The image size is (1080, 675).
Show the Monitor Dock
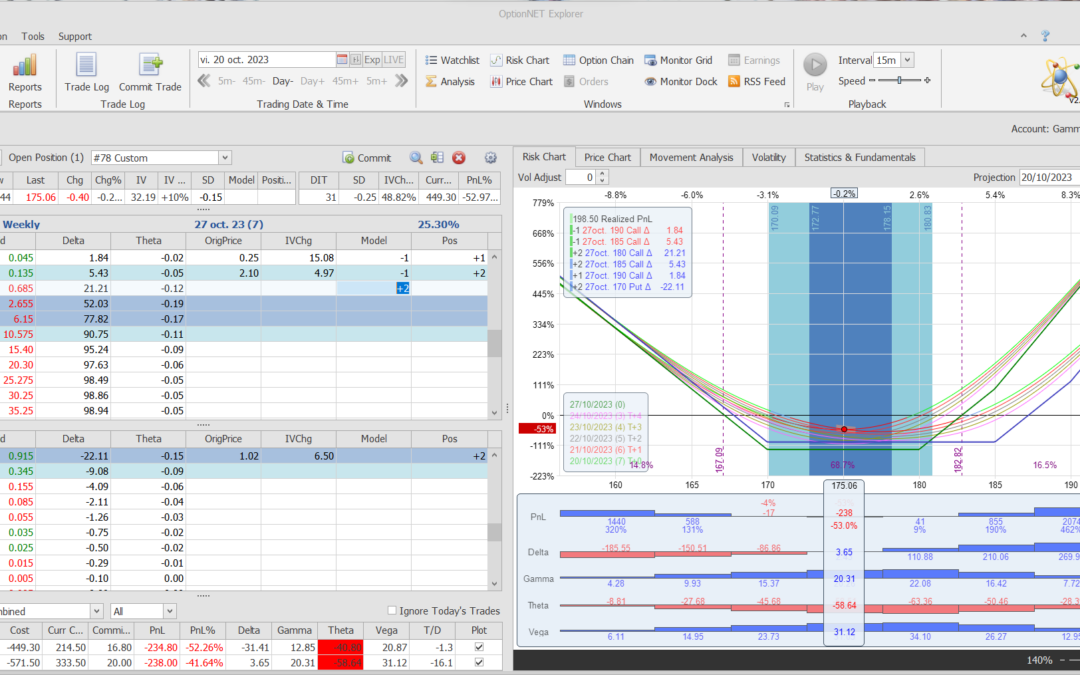680,82
